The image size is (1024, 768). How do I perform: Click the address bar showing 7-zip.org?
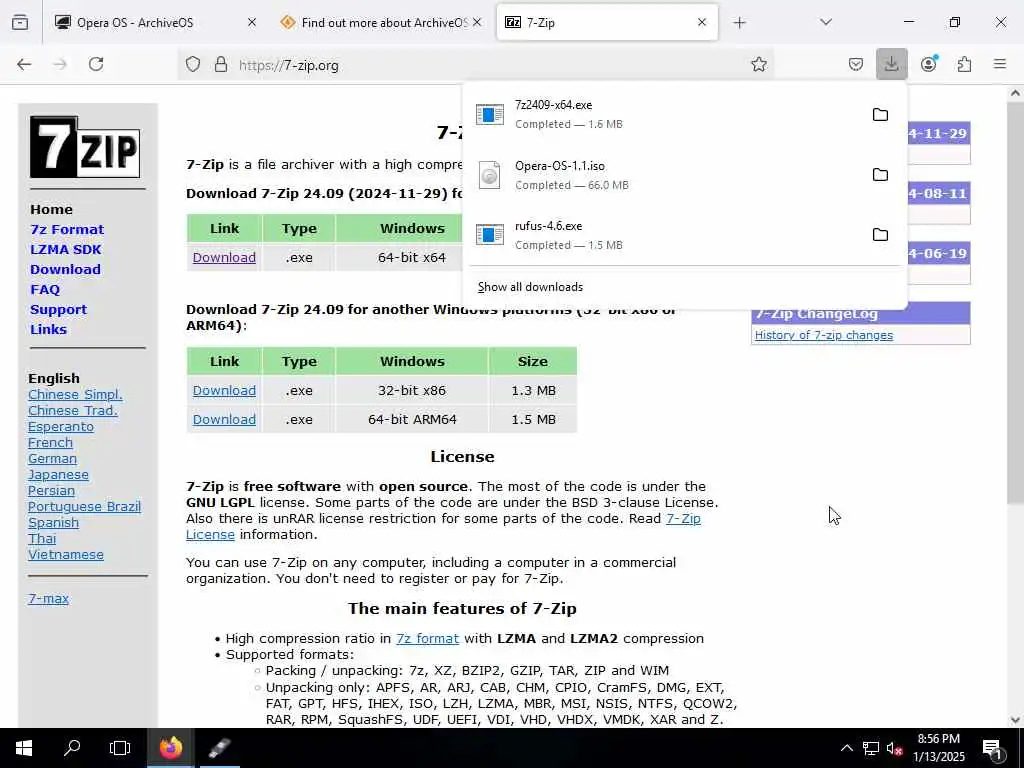pyautogui.click(x=477, y=65)
